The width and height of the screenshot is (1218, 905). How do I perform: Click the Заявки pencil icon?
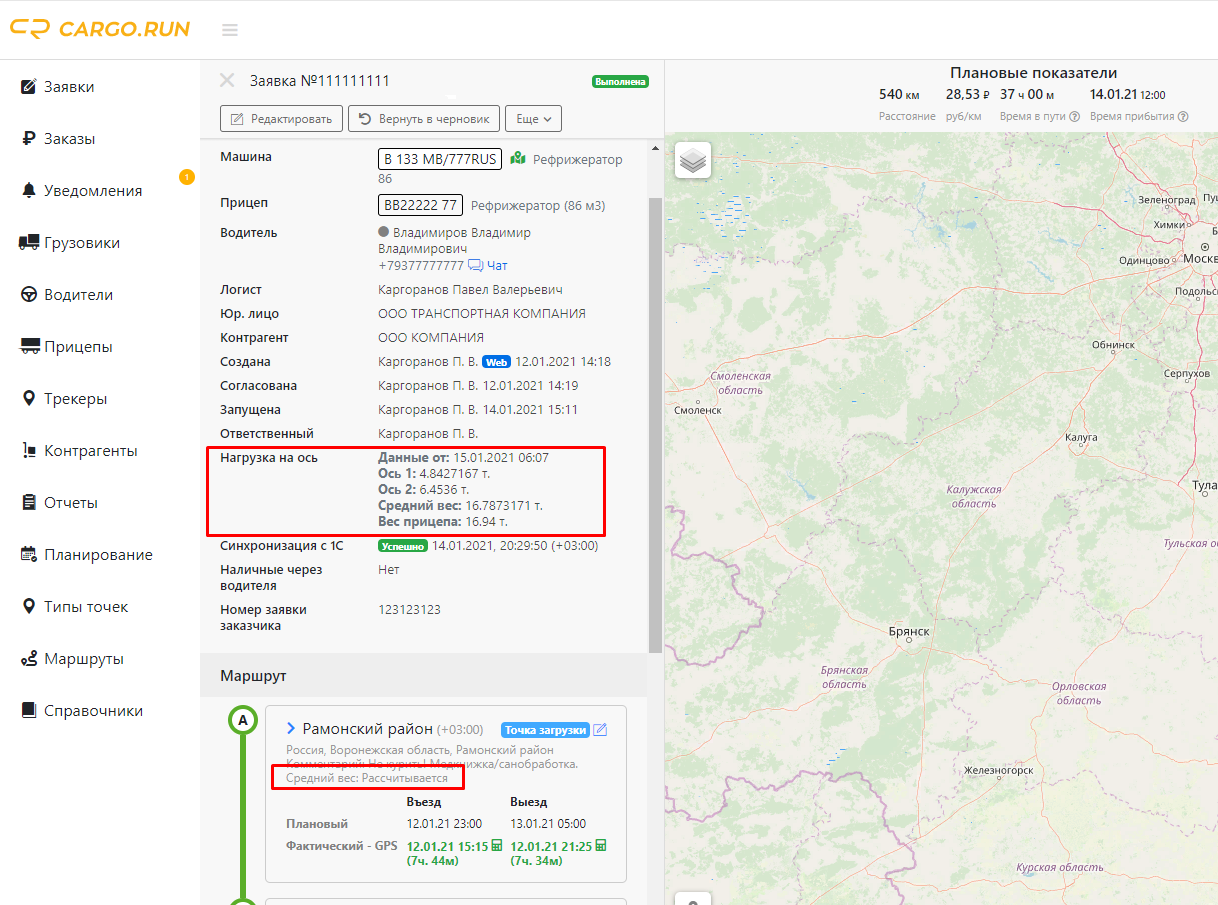(x=29, y=87)
